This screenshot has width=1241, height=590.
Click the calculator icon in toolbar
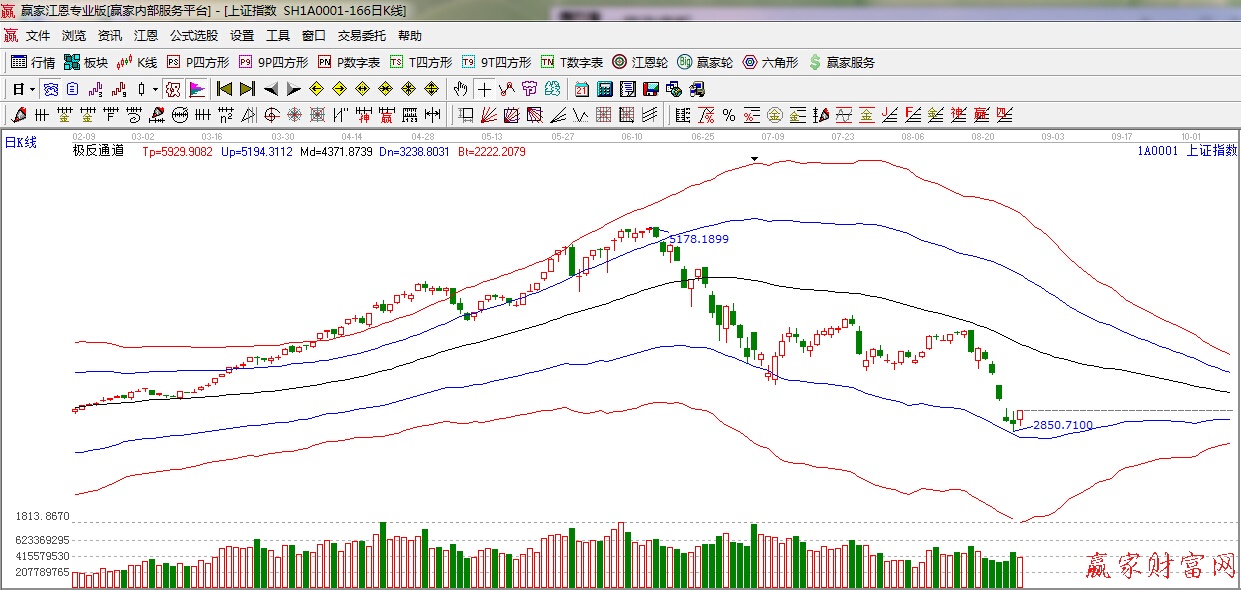tap(604, 89)
